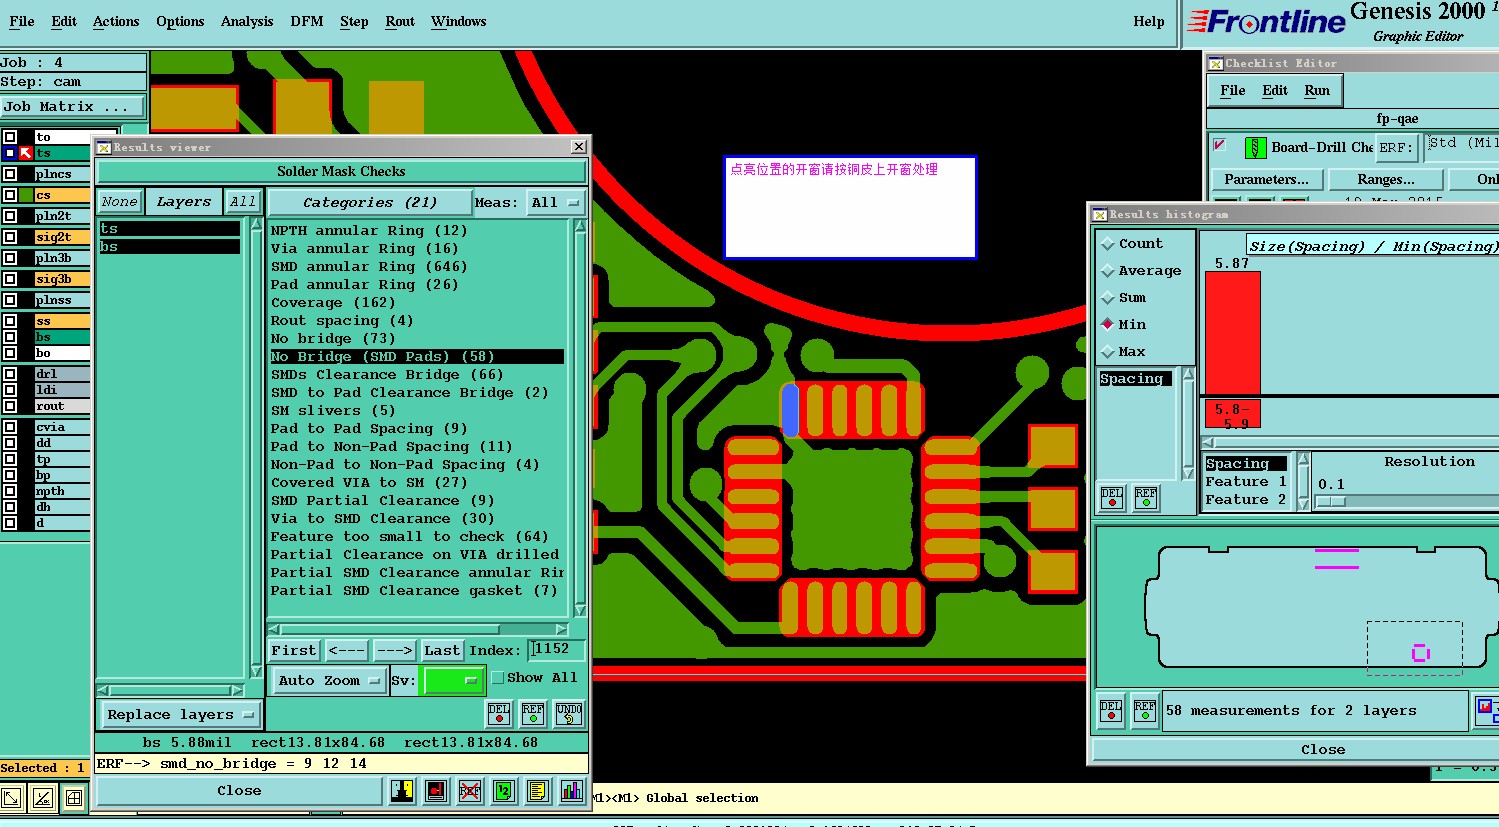Image resolution: width=1499 pixels, height=827 pixels.
Task: Click the REF icon left of the UNDO icon
Action: point(533,713)
